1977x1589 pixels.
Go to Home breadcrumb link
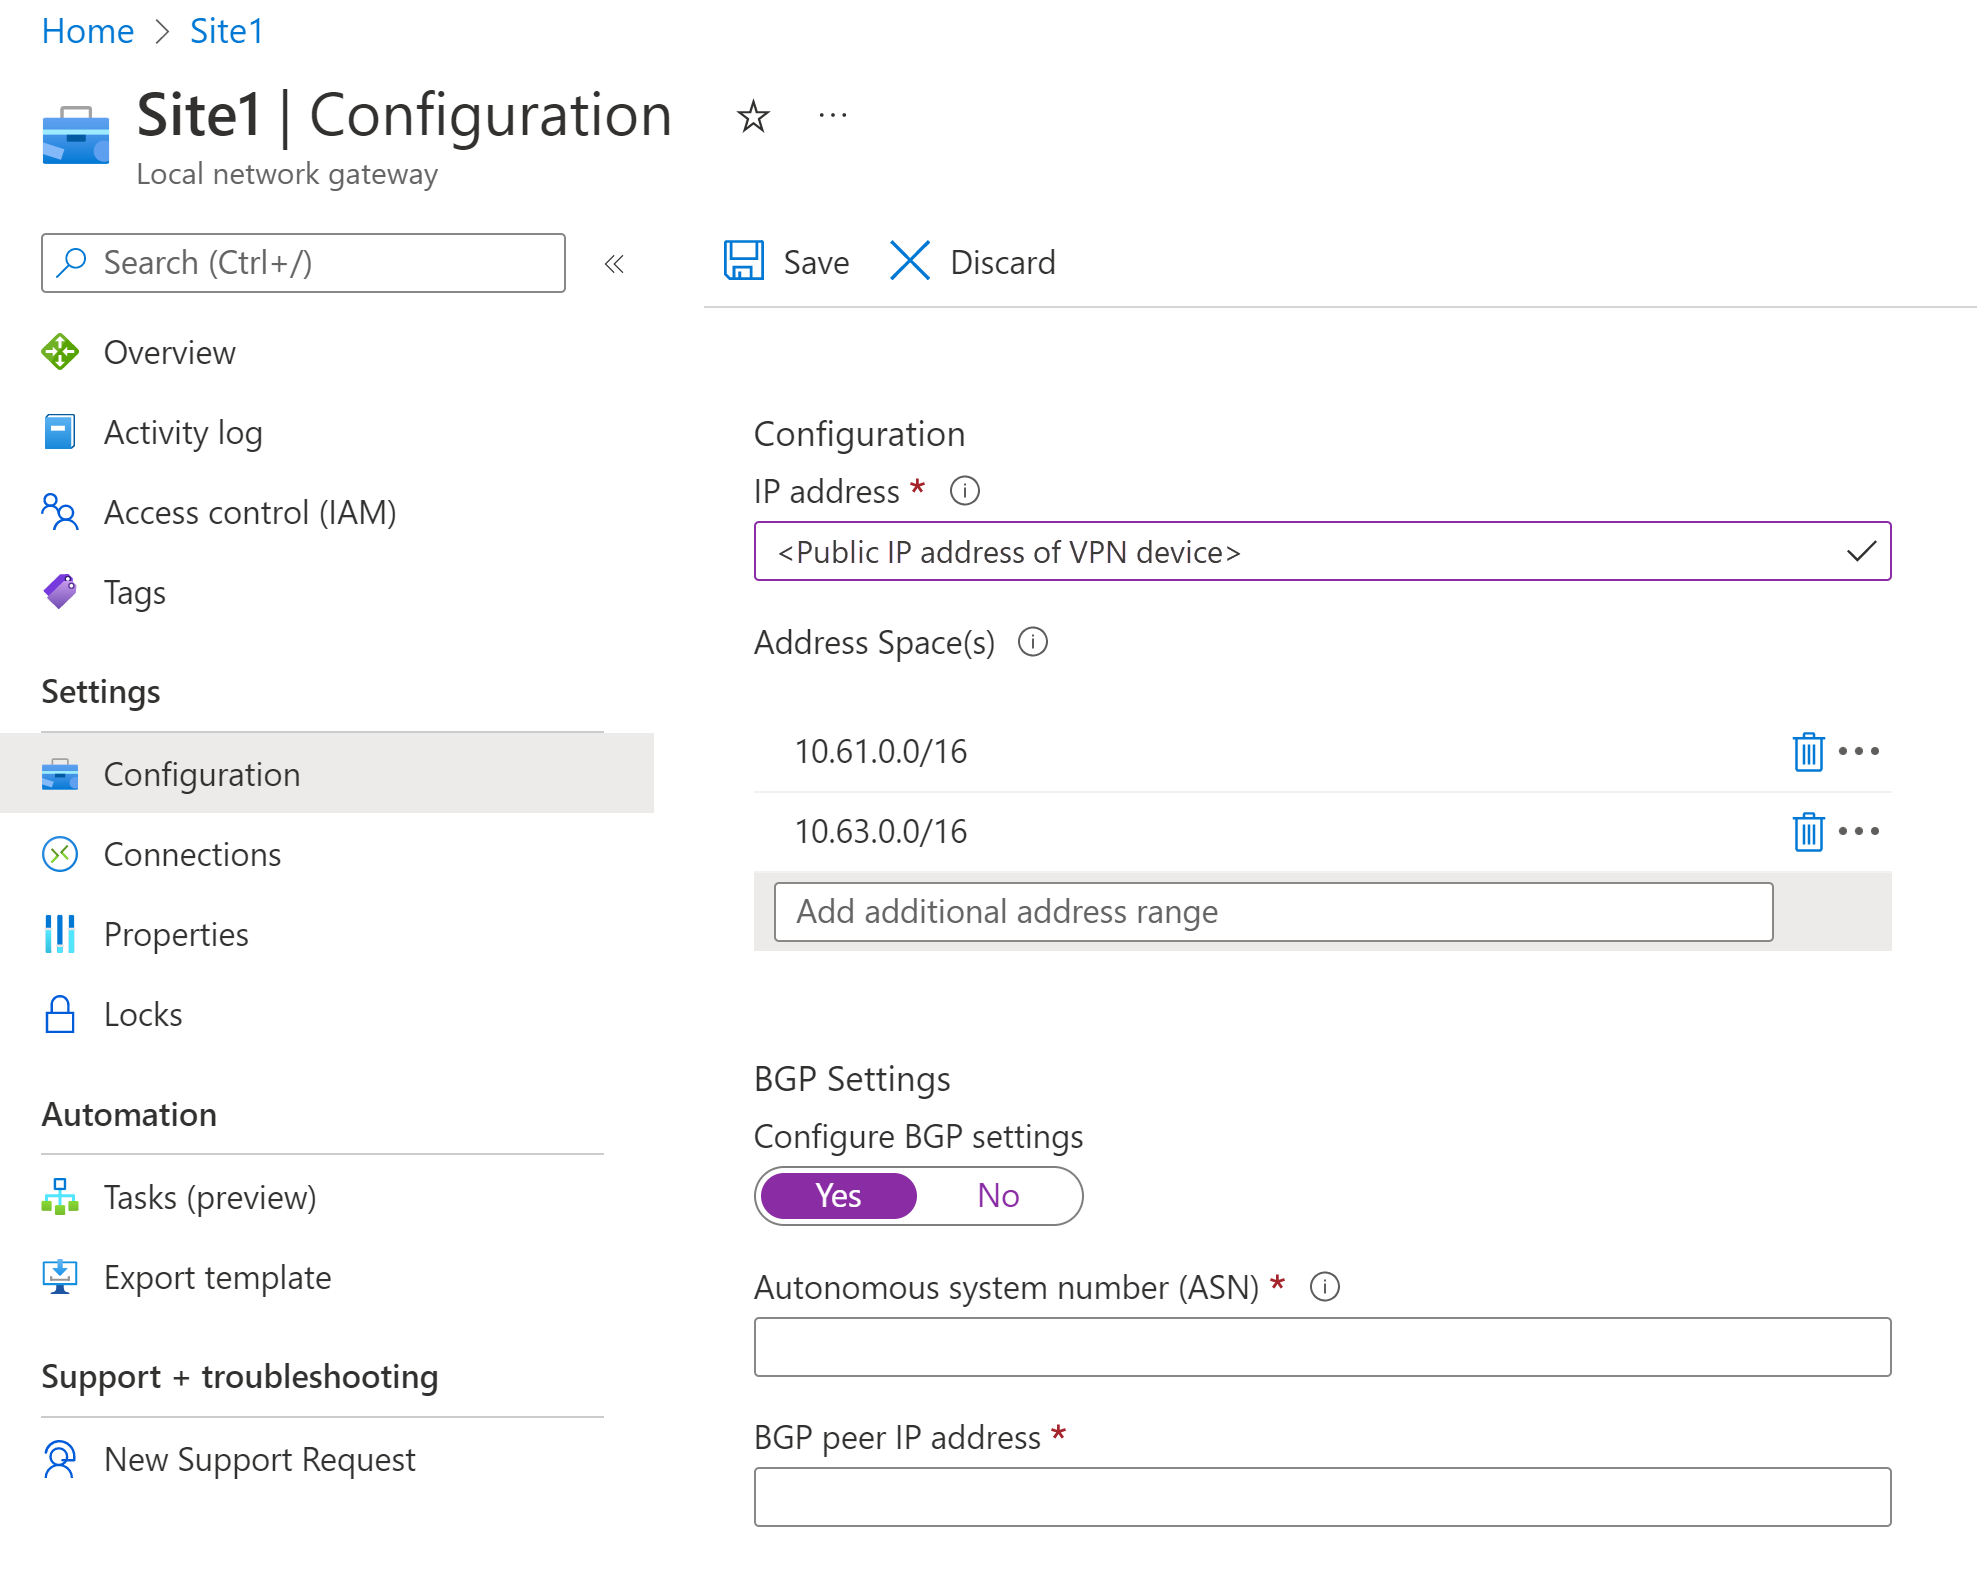pyautogui.click(x=88, y=32)
